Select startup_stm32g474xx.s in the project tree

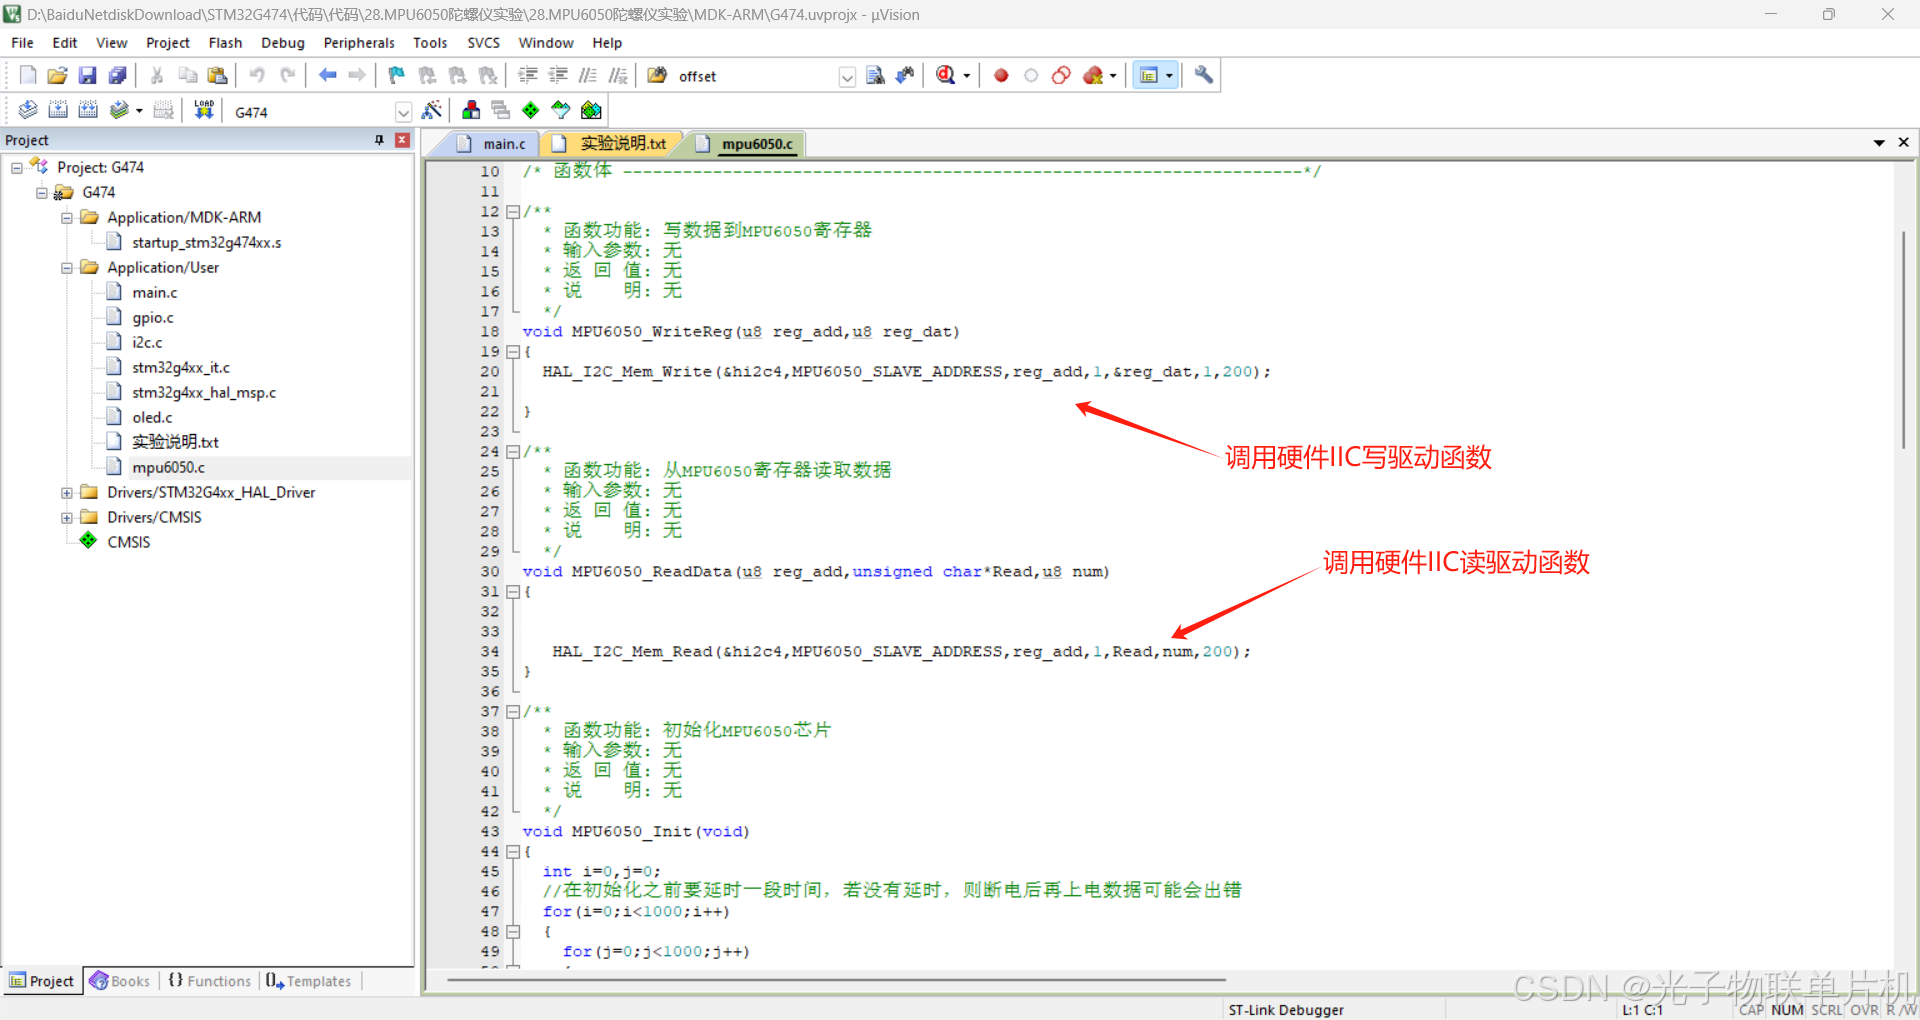coord(207,243)
